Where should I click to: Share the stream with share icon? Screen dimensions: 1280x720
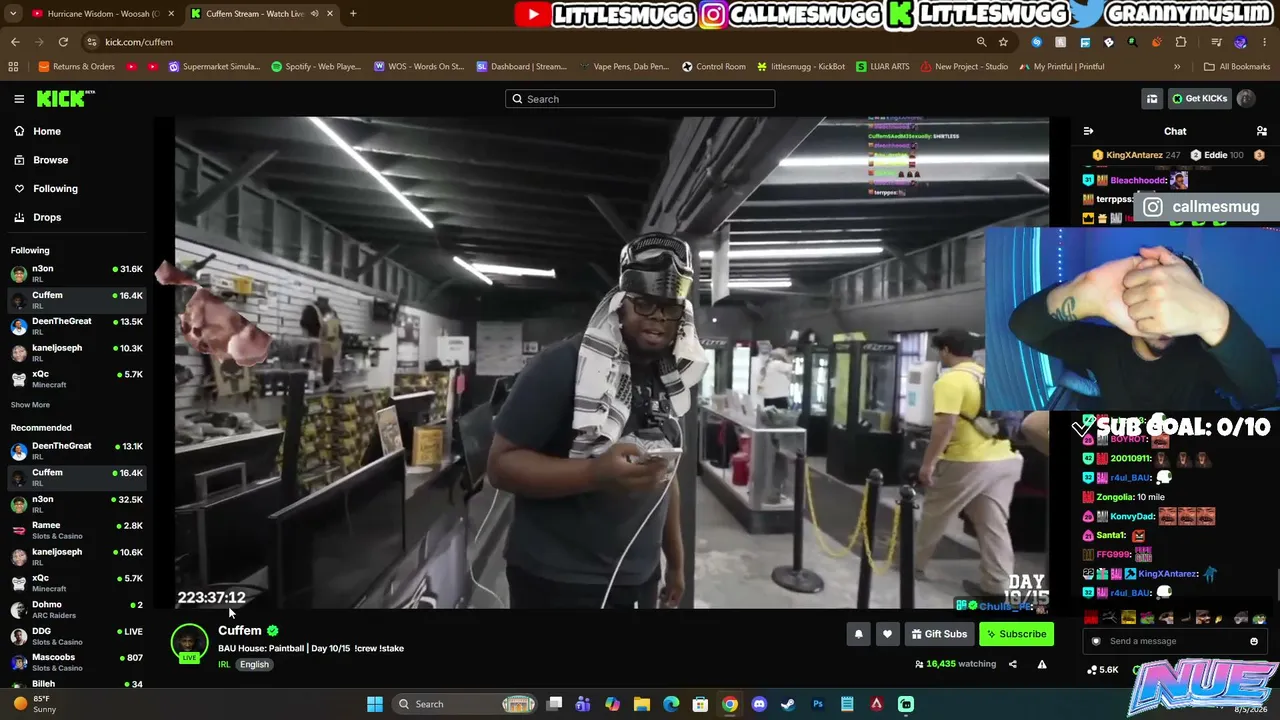pyautogui.click(x=1012, y=664)
